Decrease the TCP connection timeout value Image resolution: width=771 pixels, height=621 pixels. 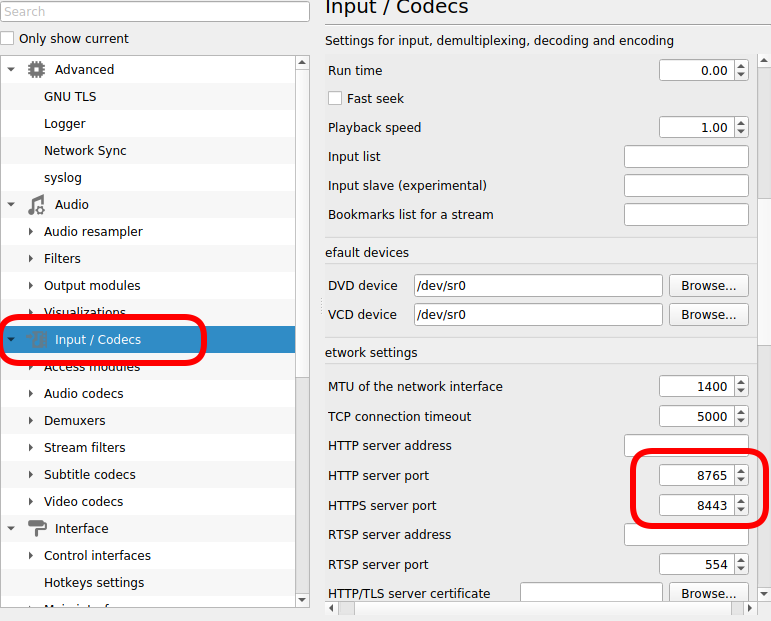(741, 422)
